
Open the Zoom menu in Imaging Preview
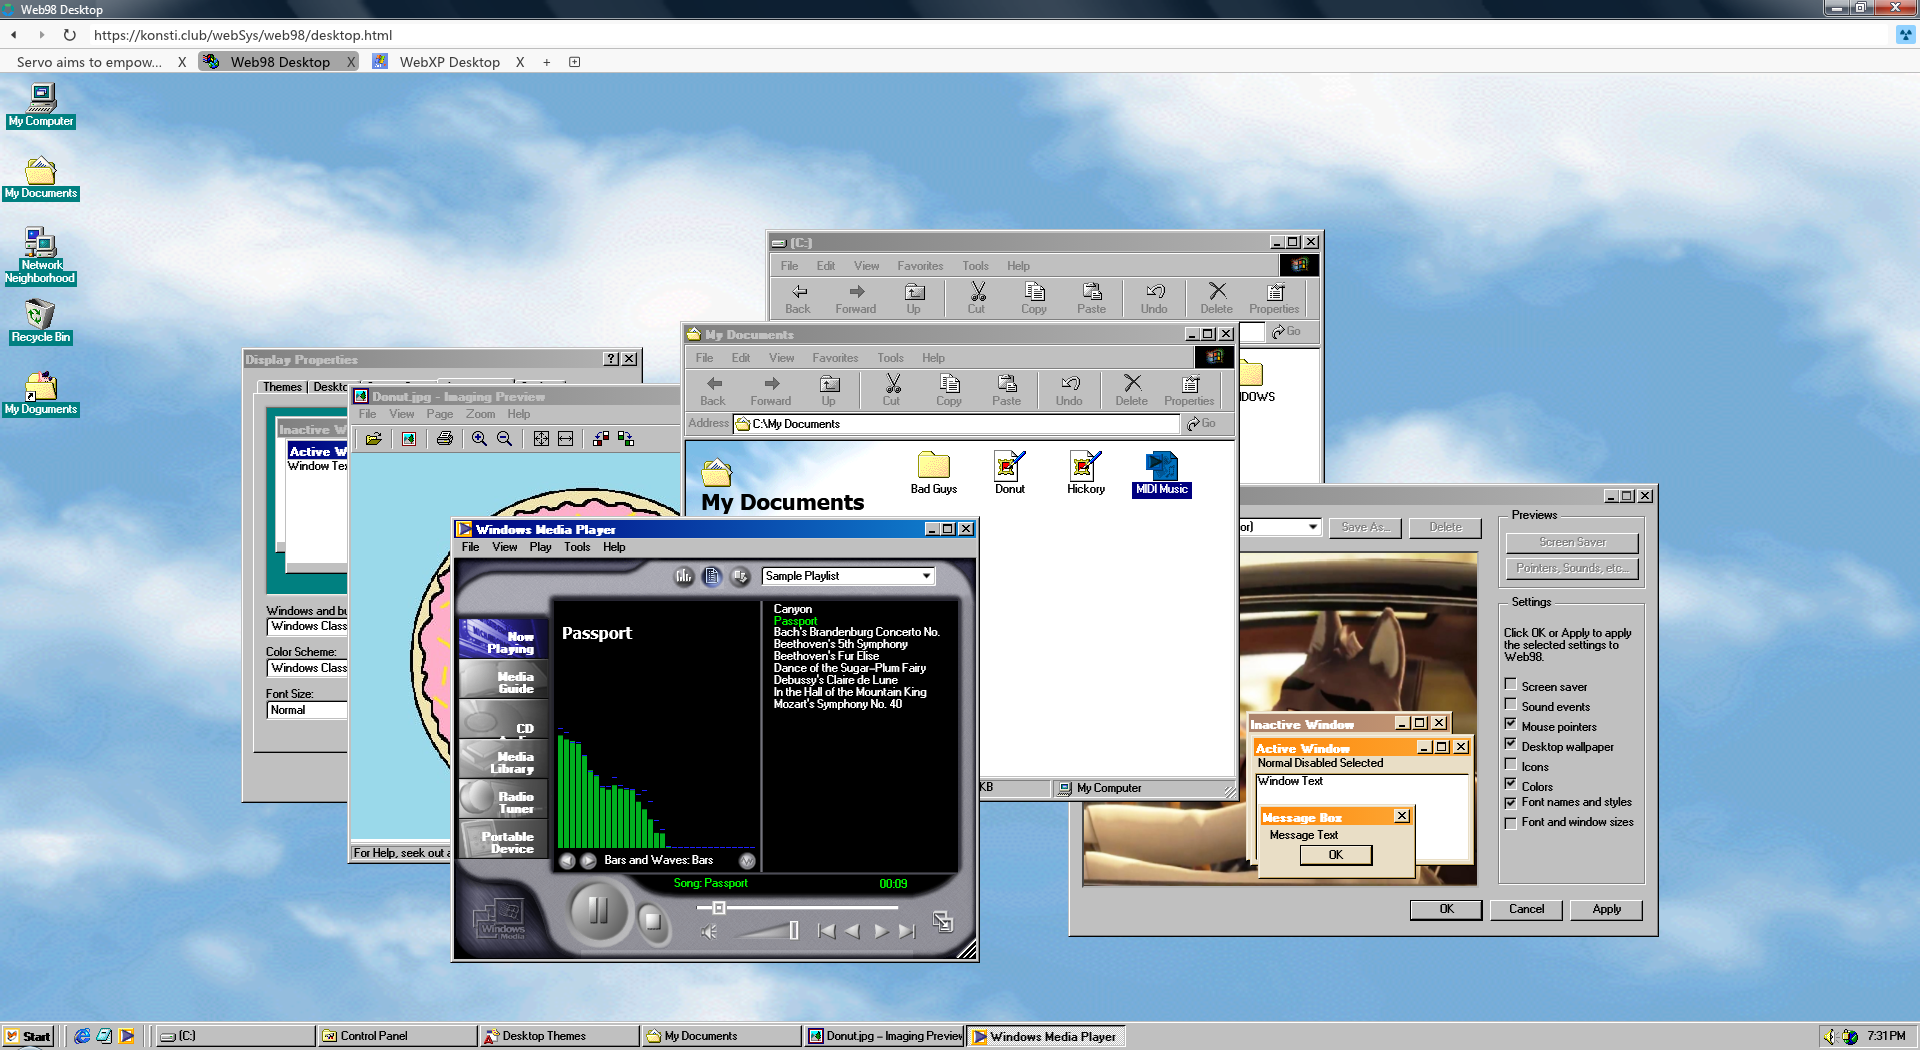pyautogui.click(x=480, y=414)
